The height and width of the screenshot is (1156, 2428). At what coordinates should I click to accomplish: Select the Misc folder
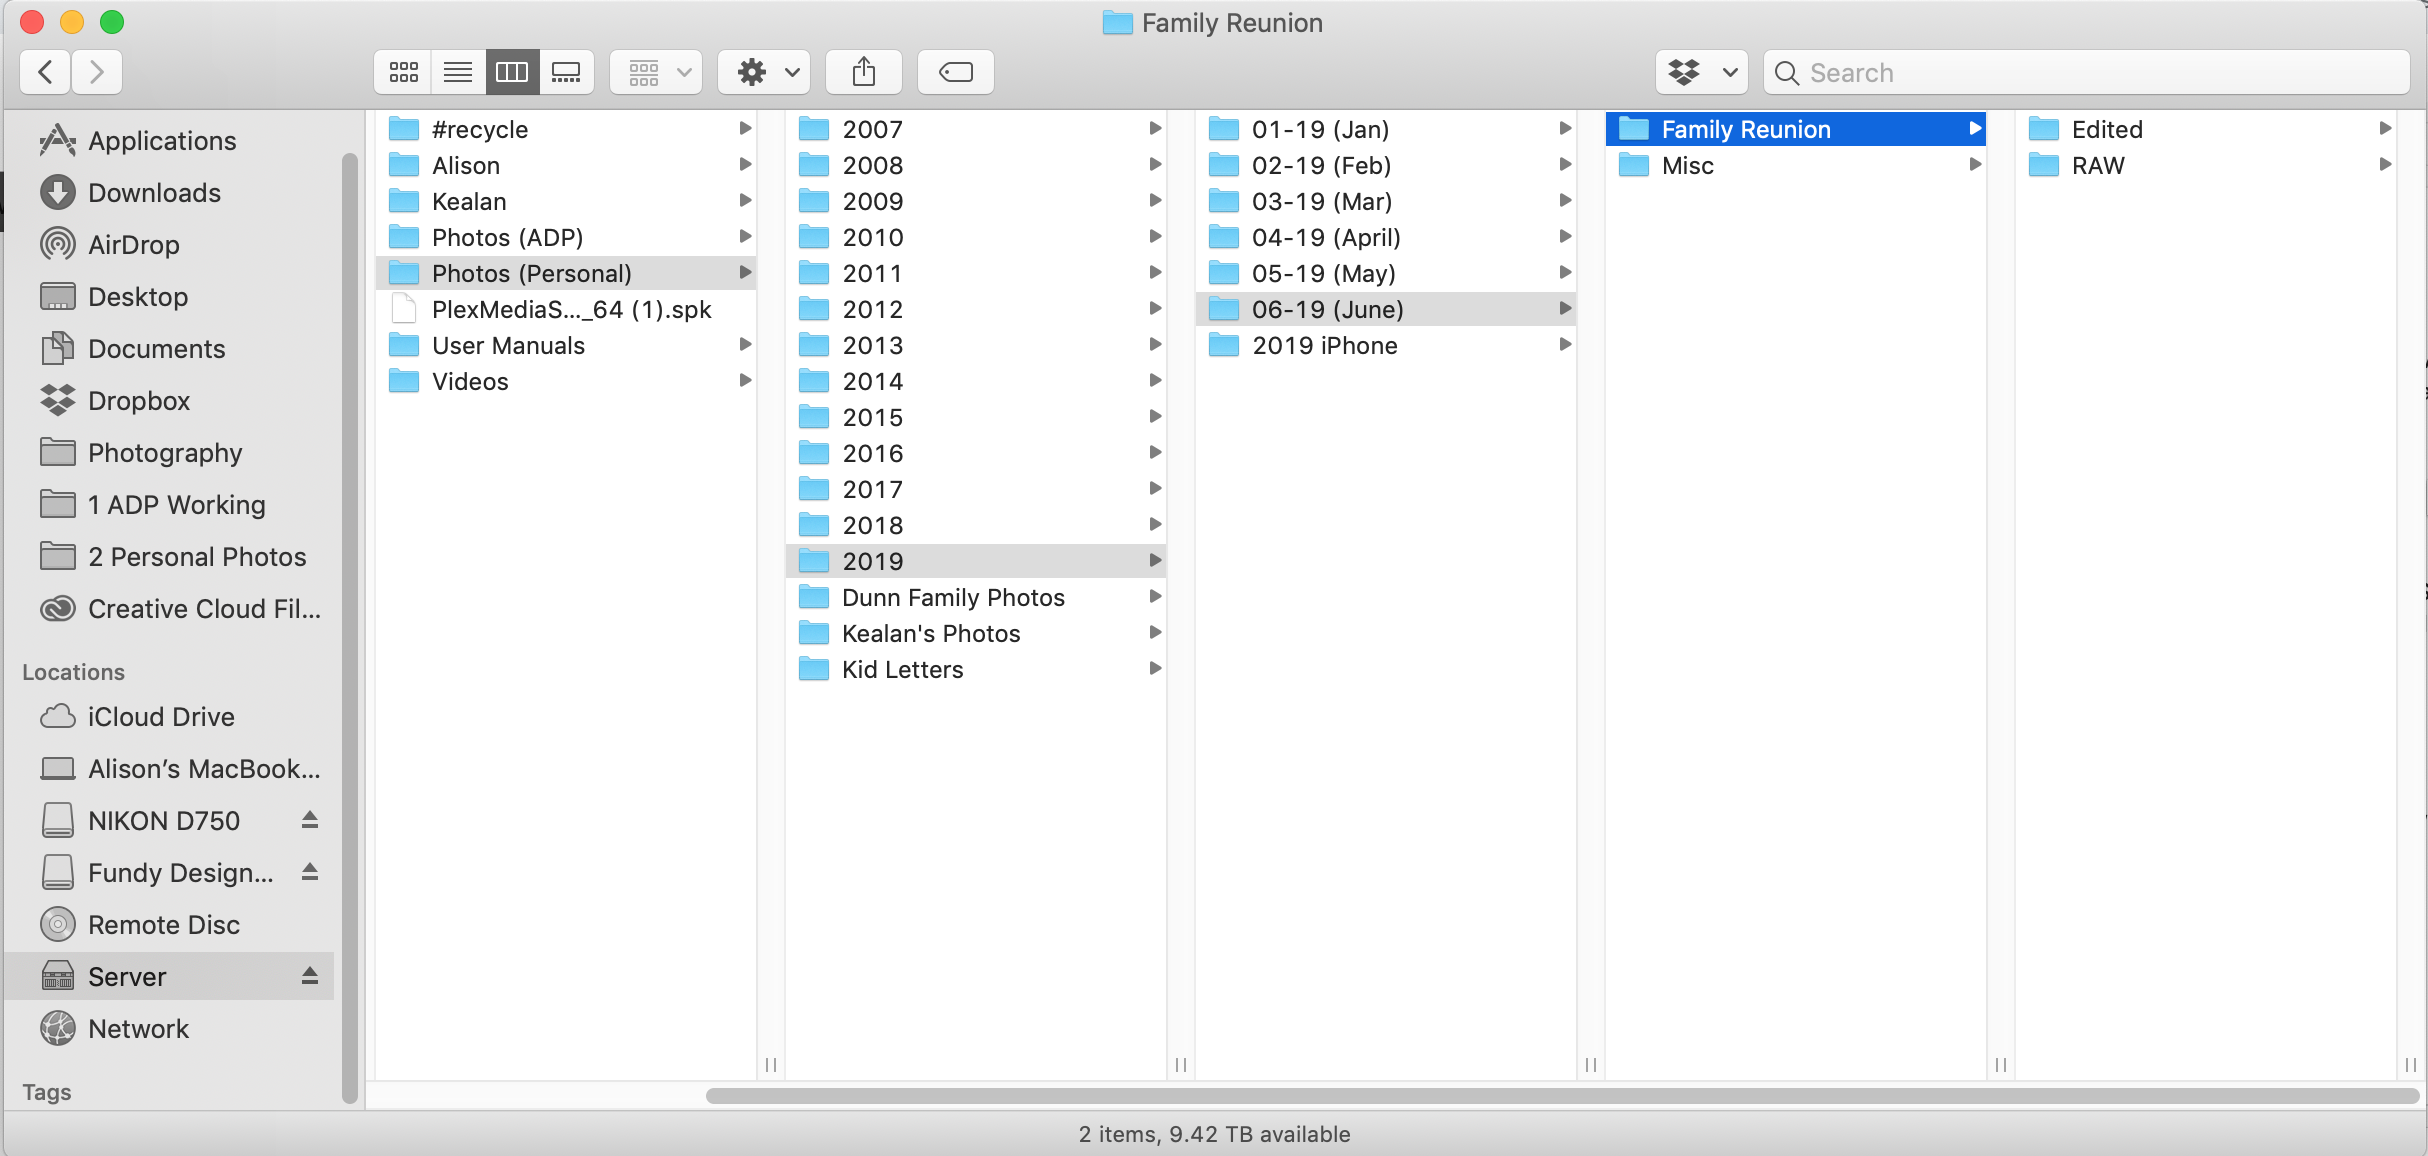pos(1796,165)
